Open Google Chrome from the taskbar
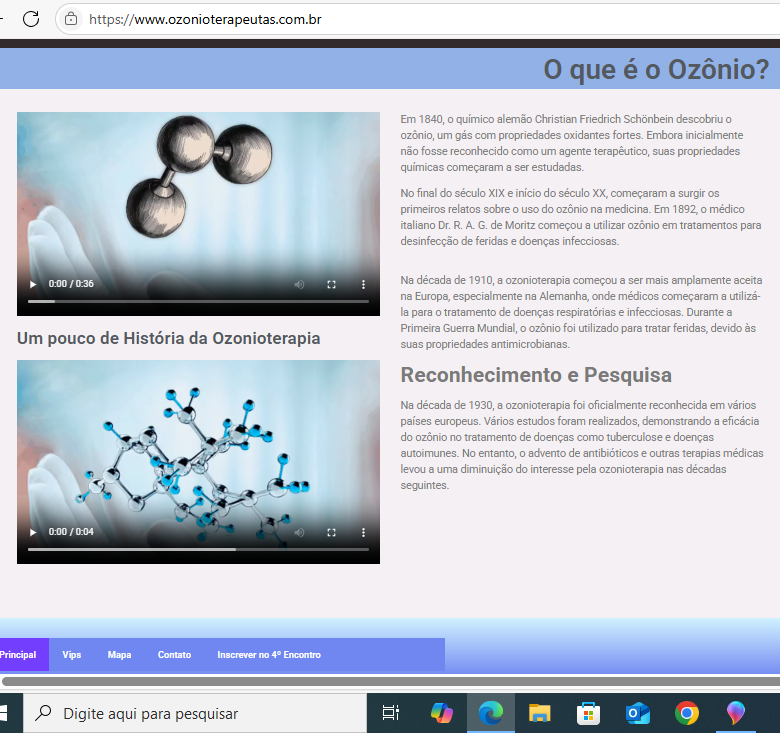The height and width of the screenshot is (733, 780). click(x=687, y=713)
